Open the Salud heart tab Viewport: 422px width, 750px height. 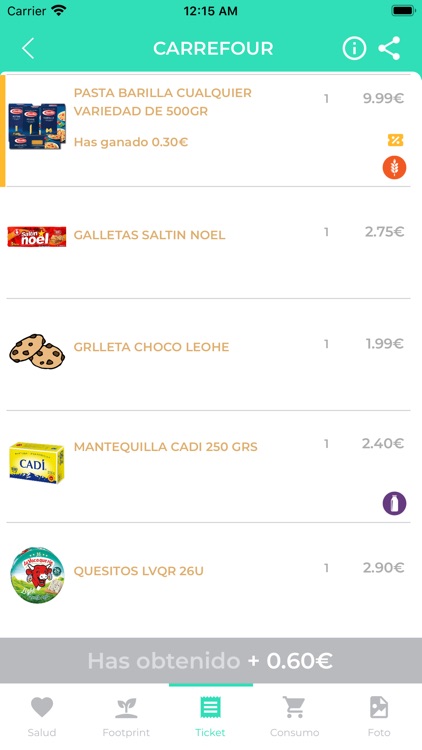click(x=42, y=716)
